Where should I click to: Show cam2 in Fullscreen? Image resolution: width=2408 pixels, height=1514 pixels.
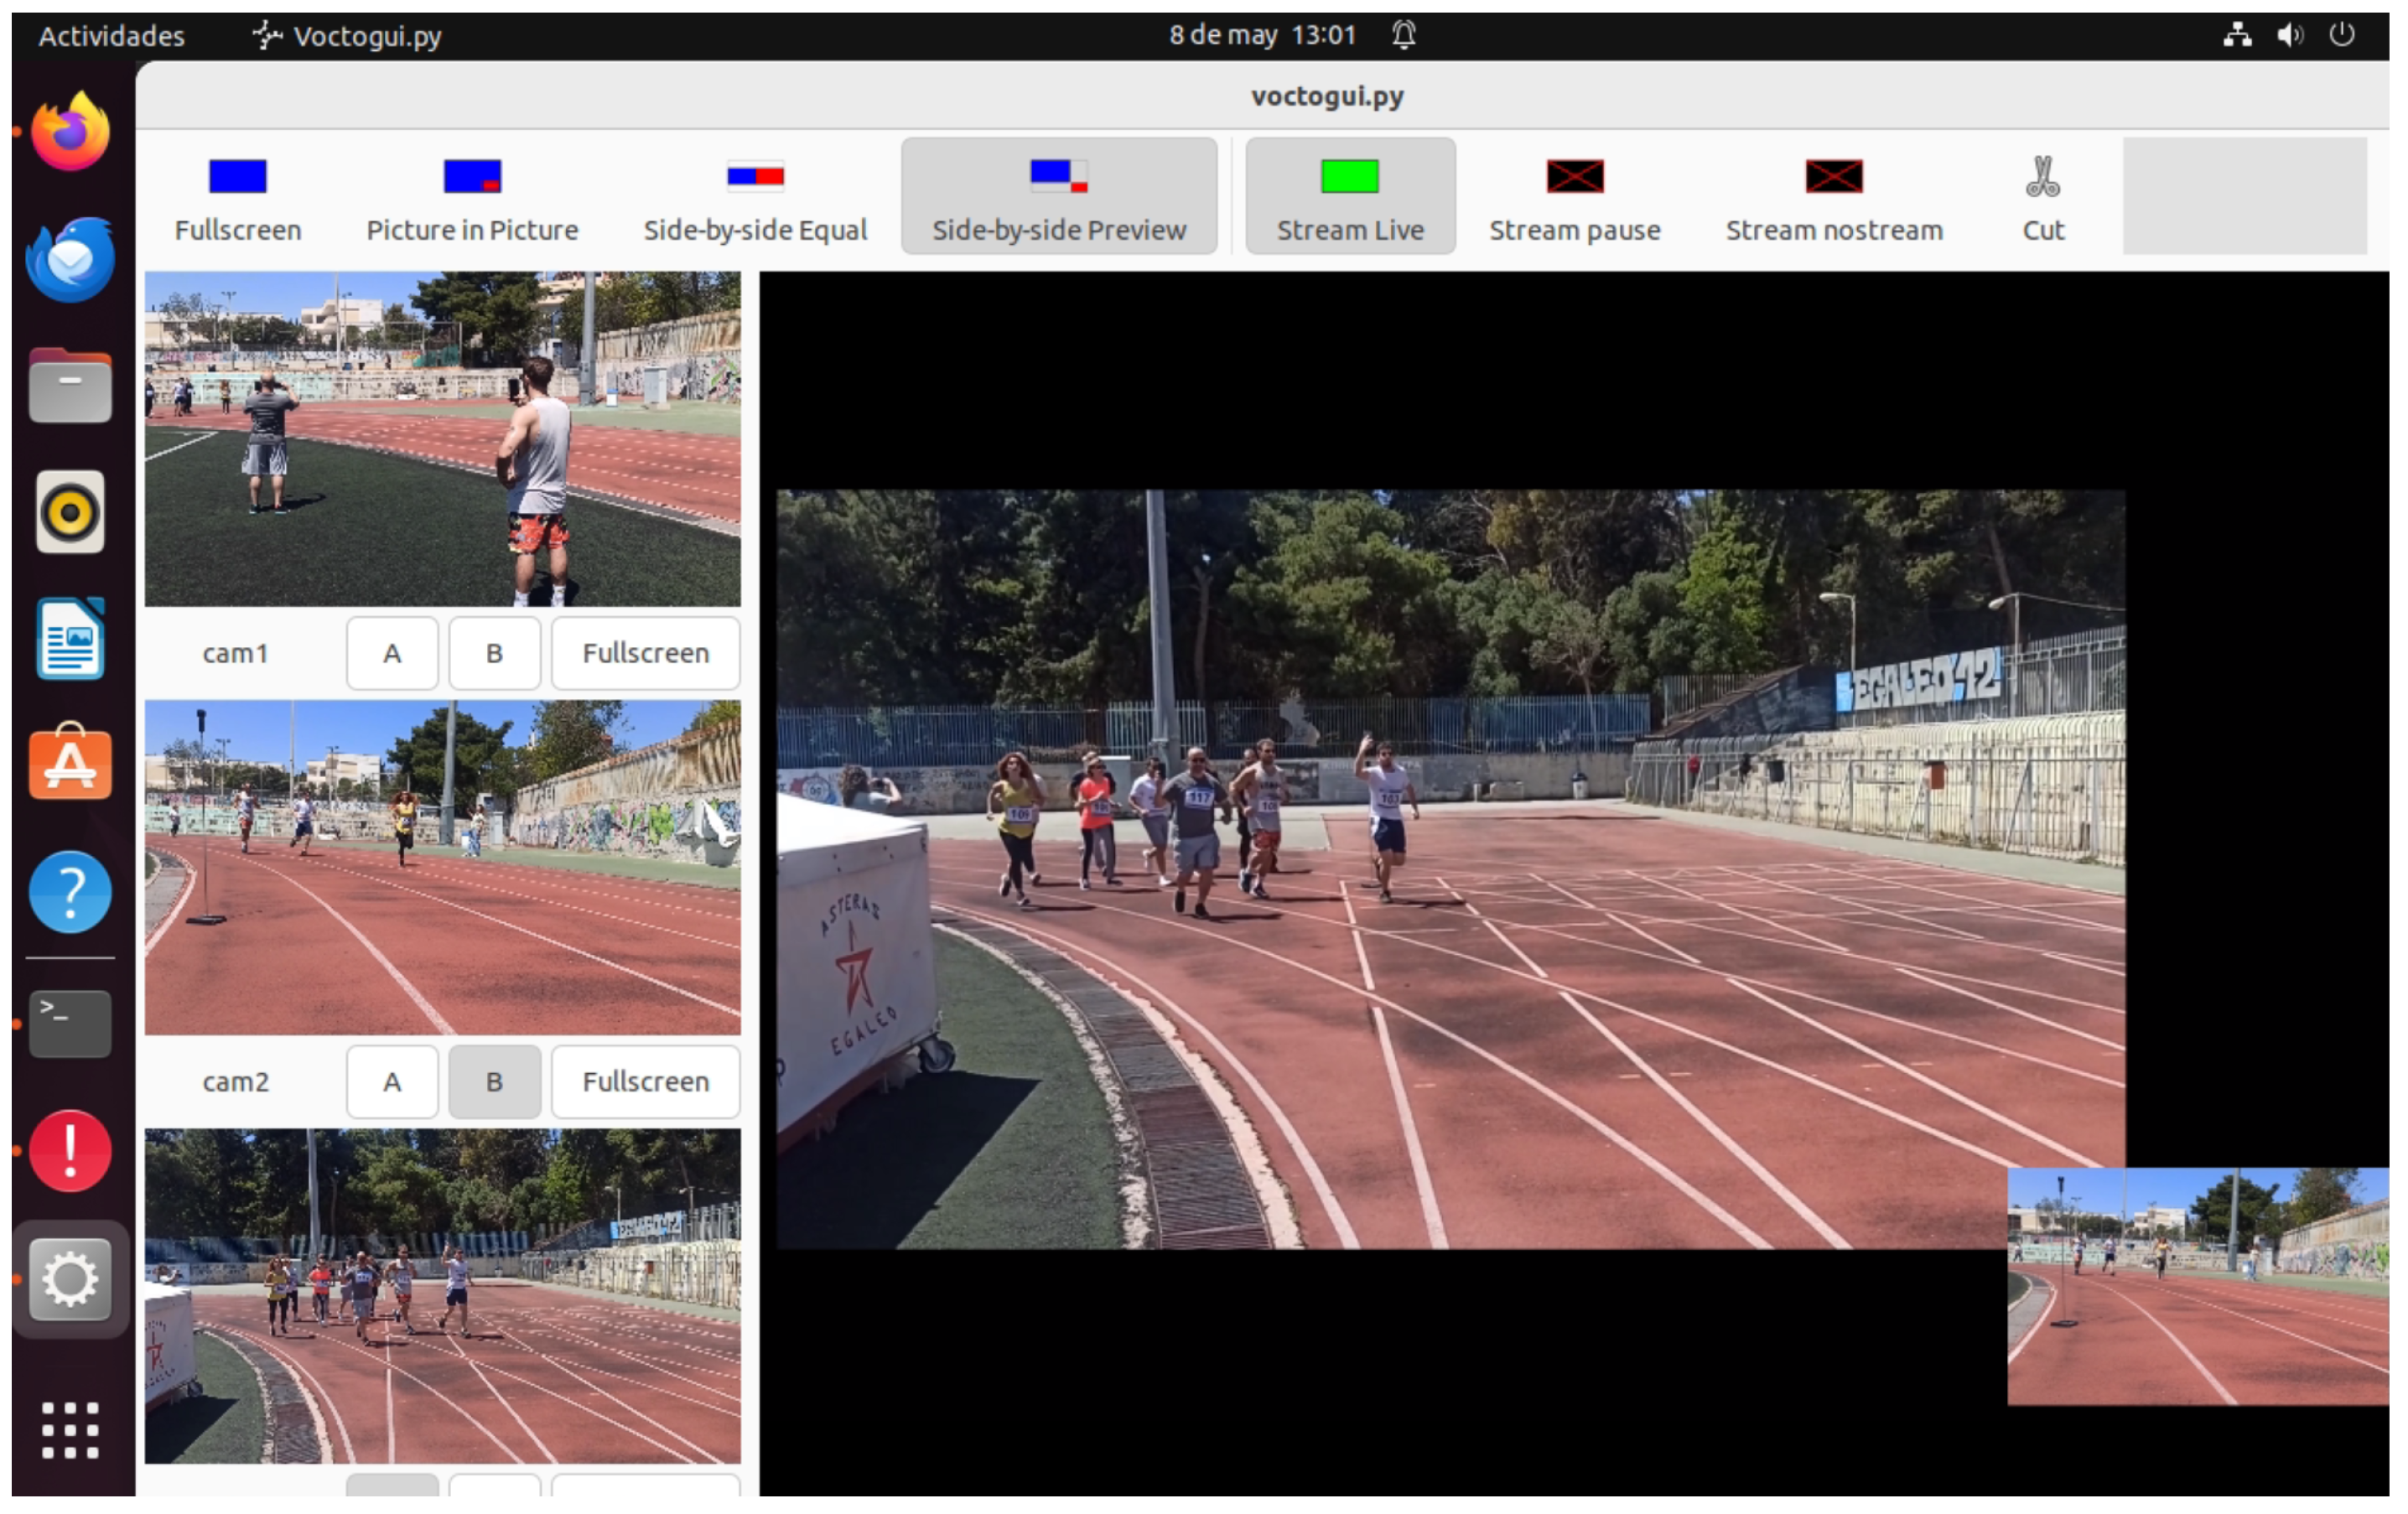click(x=645, y=1082)
